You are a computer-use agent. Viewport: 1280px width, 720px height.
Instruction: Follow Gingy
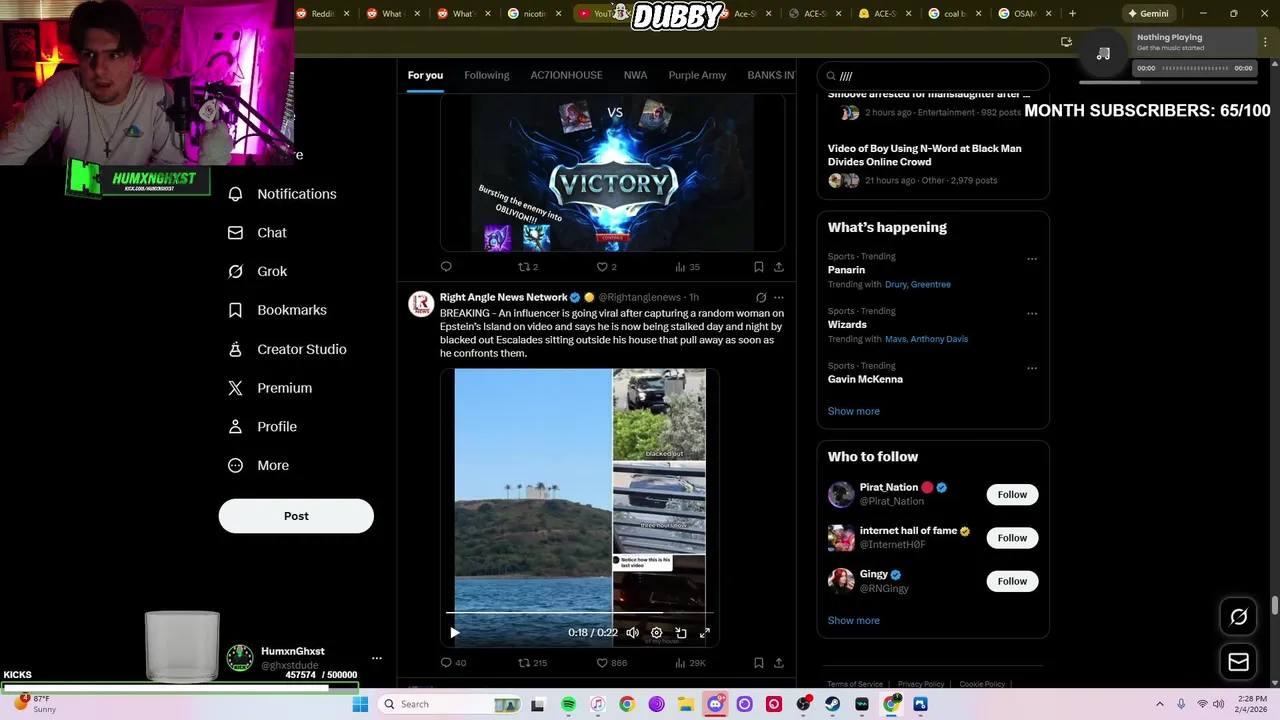[x=1012, y=581]
